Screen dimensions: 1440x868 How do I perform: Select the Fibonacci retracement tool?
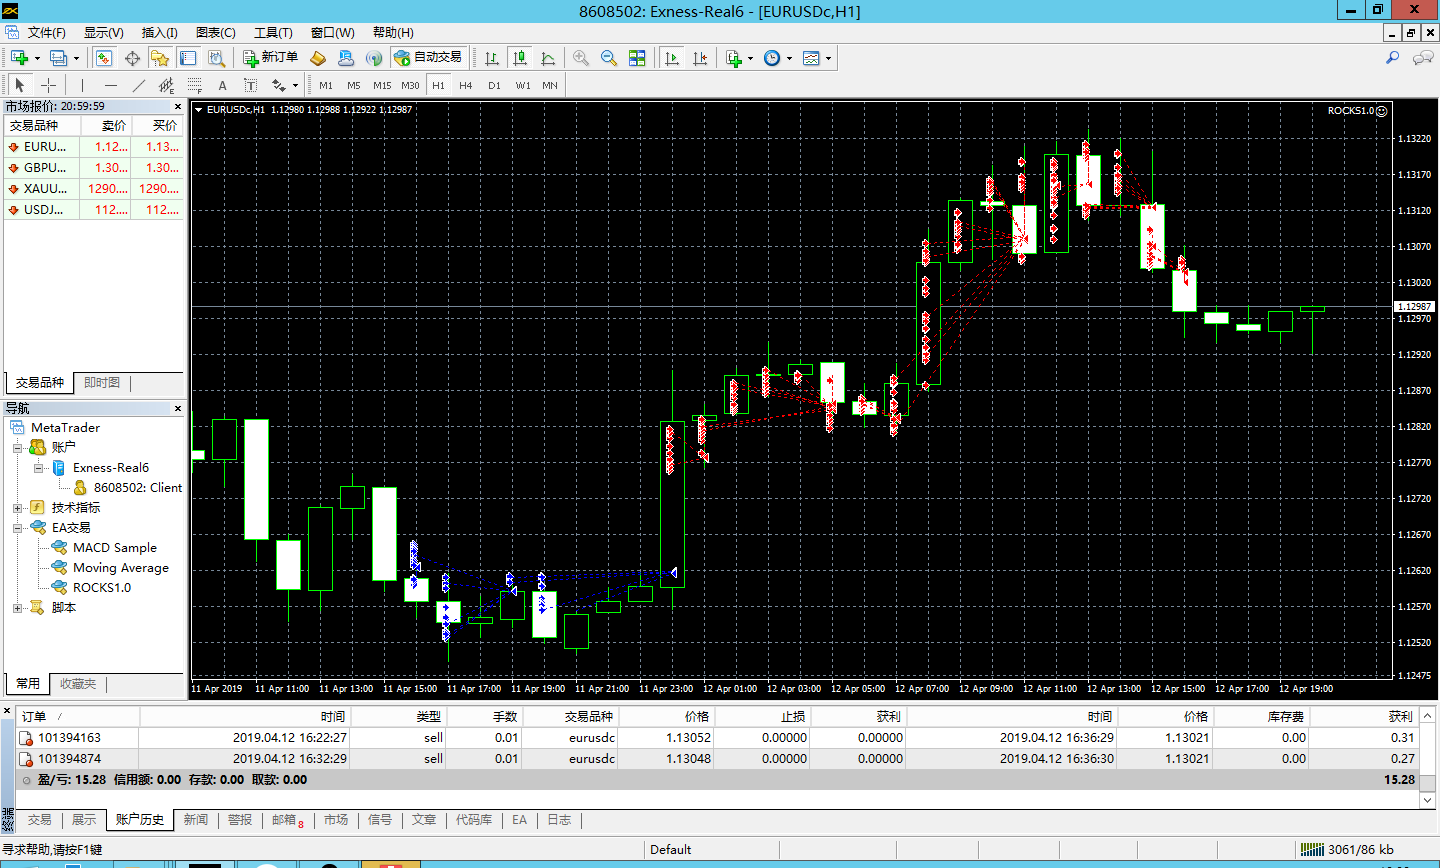tap(194, 85)
